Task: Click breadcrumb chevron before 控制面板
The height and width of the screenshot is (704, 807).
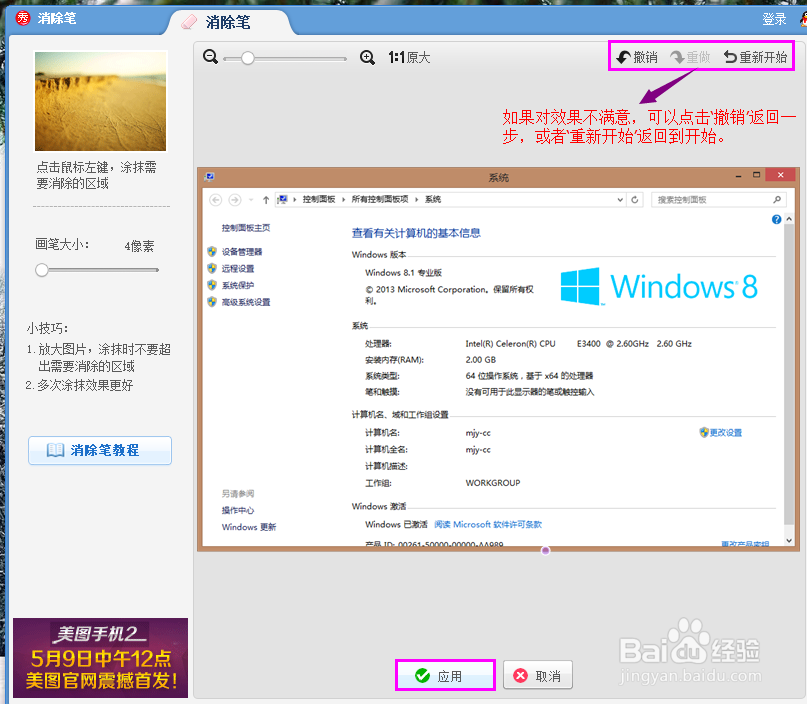Action: (x=295, y=200)
